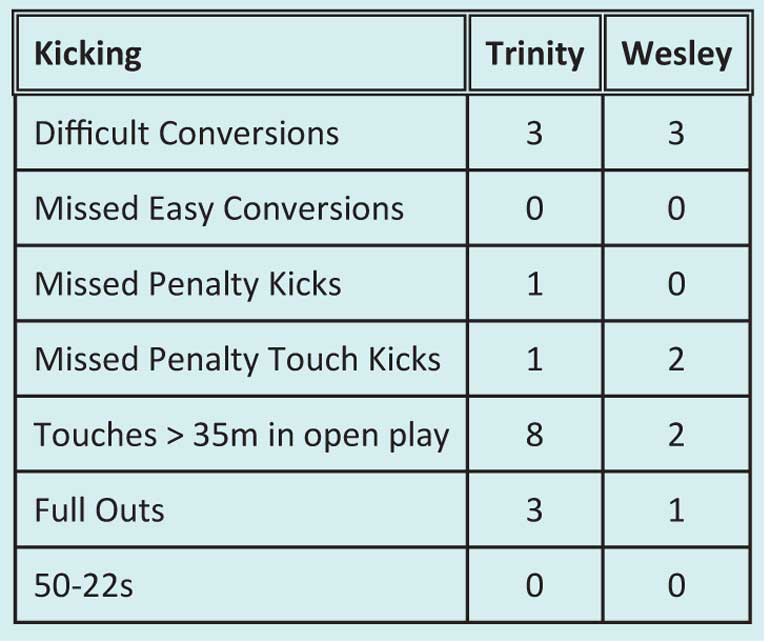Select the Trinity column header

point(535,53)
